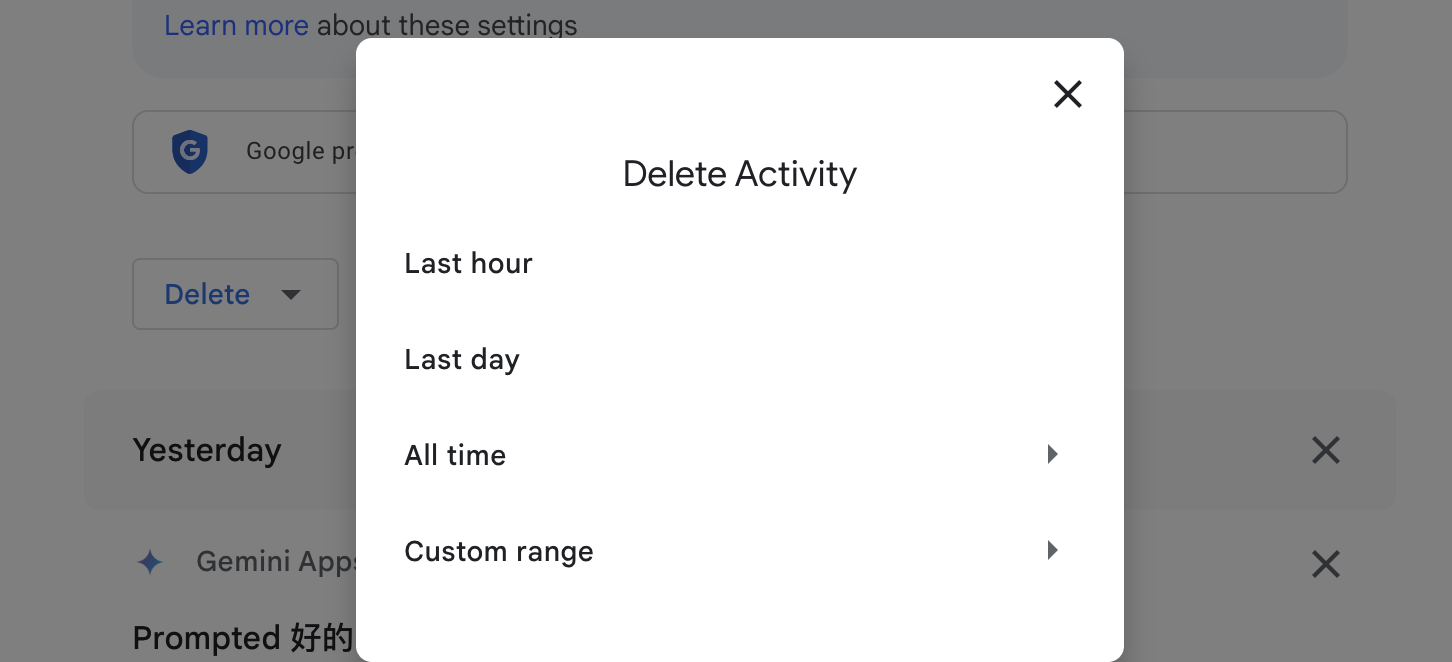
Task: Click the Gemini sparkle icon
Action: (150, 562)
